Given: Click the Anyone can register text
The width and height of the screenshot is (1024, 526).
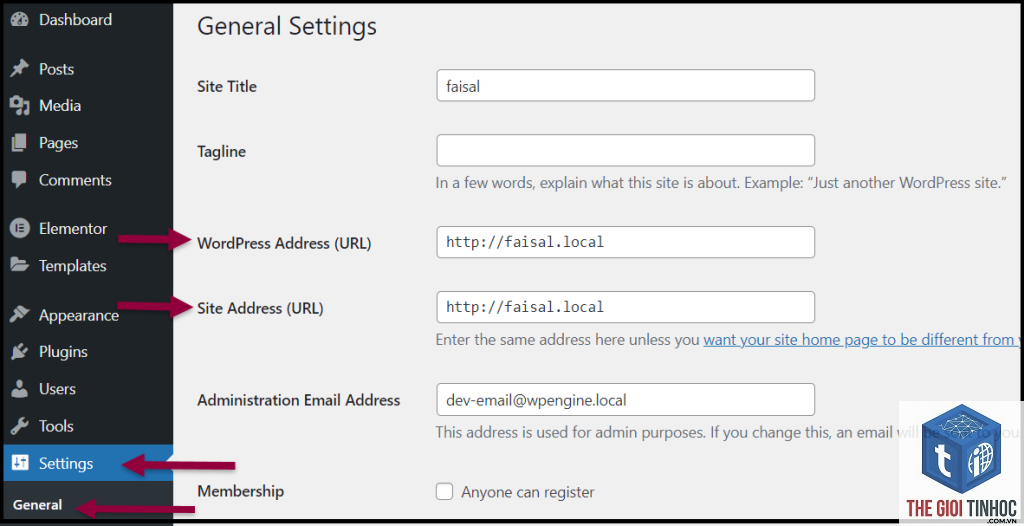Looking at the screenshot, I should click(528, 492).
